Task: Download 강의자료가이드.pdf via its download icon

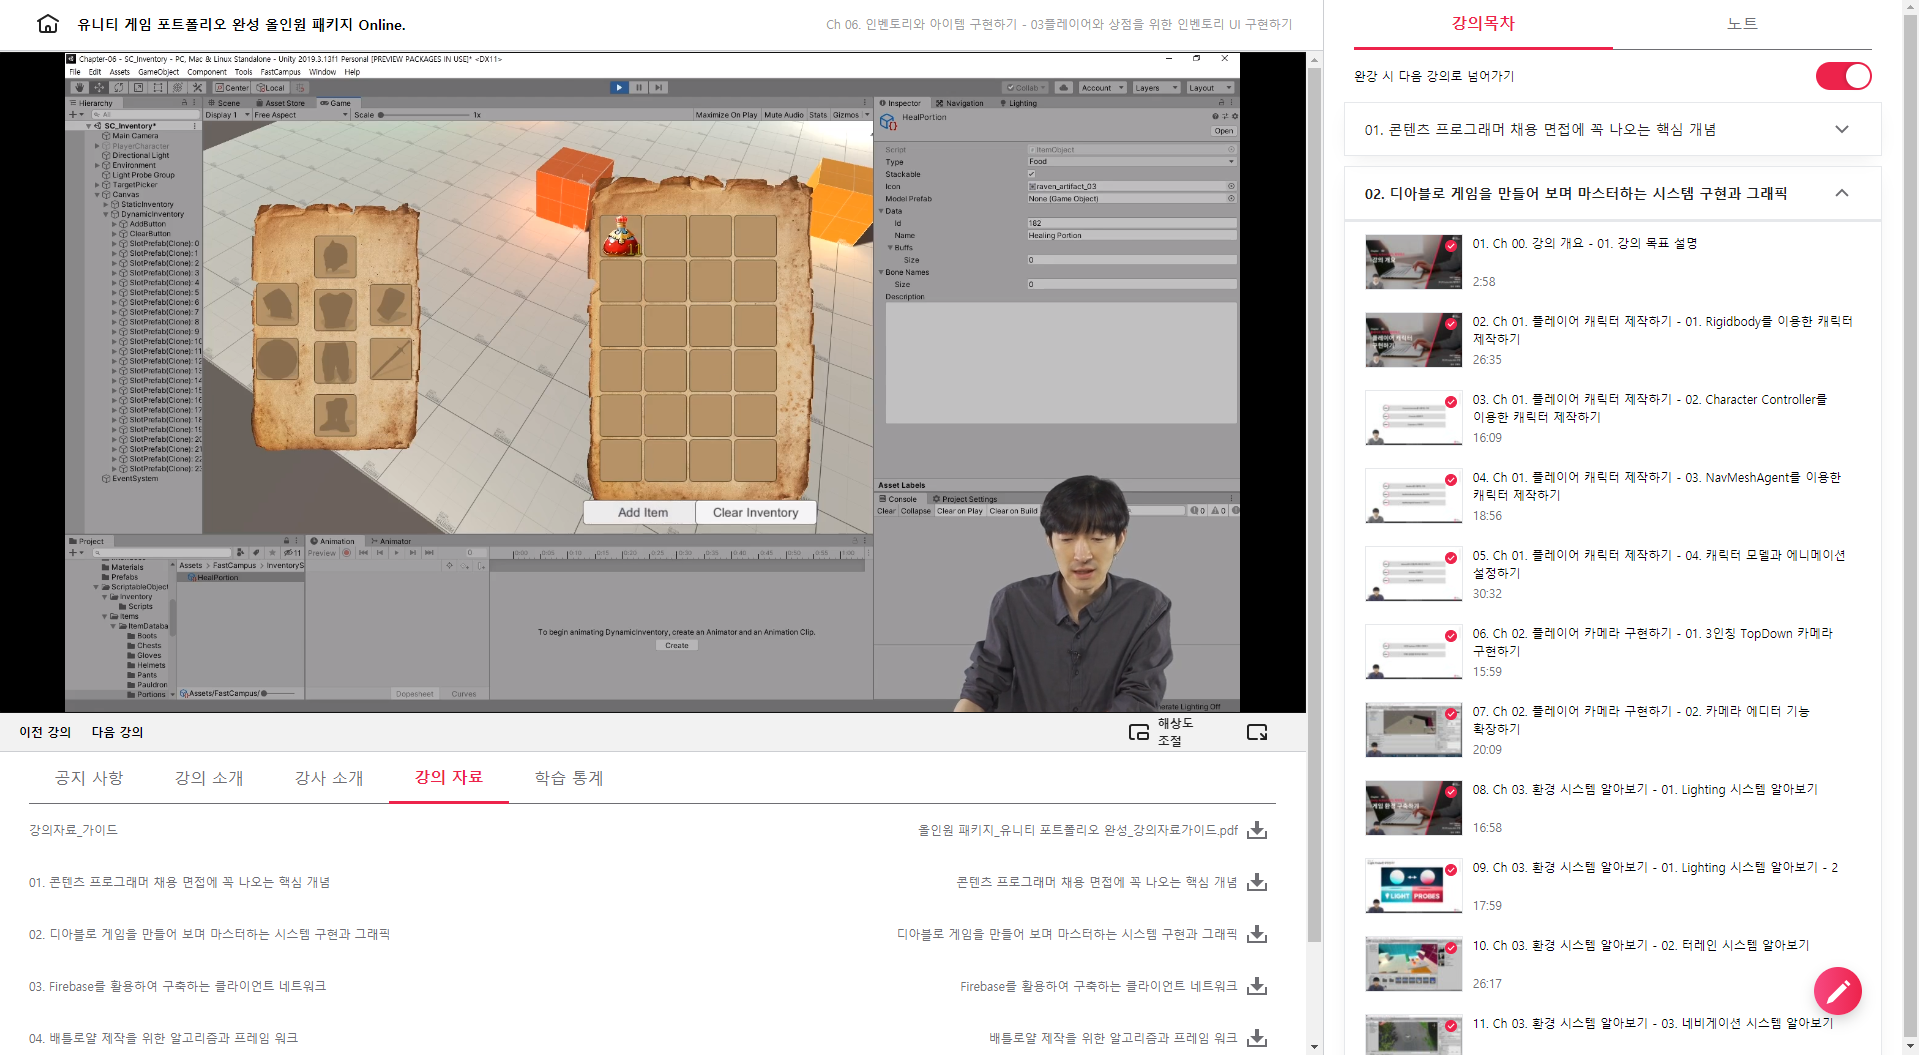Action: click(x=1257, y=830)
